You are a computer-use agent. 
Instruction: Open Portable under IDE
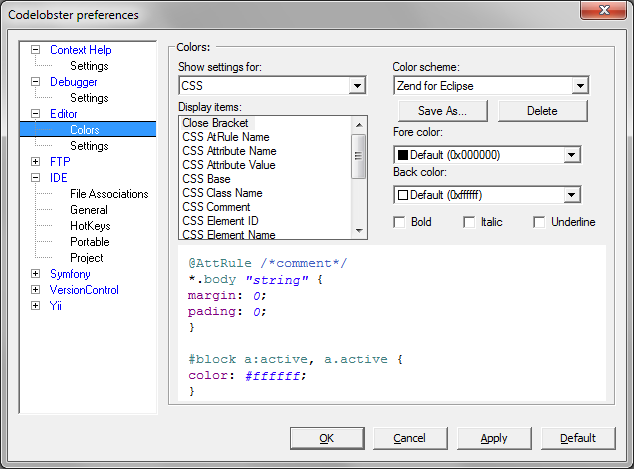coord(90,242)
